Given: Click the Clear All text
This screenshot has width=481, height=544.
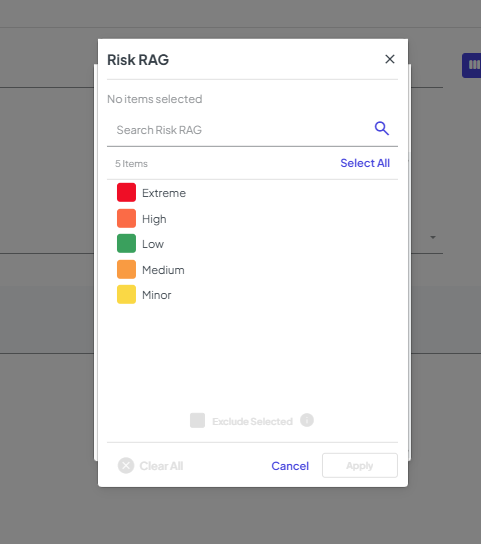Looking at the screenshot, I should [161, 466].
